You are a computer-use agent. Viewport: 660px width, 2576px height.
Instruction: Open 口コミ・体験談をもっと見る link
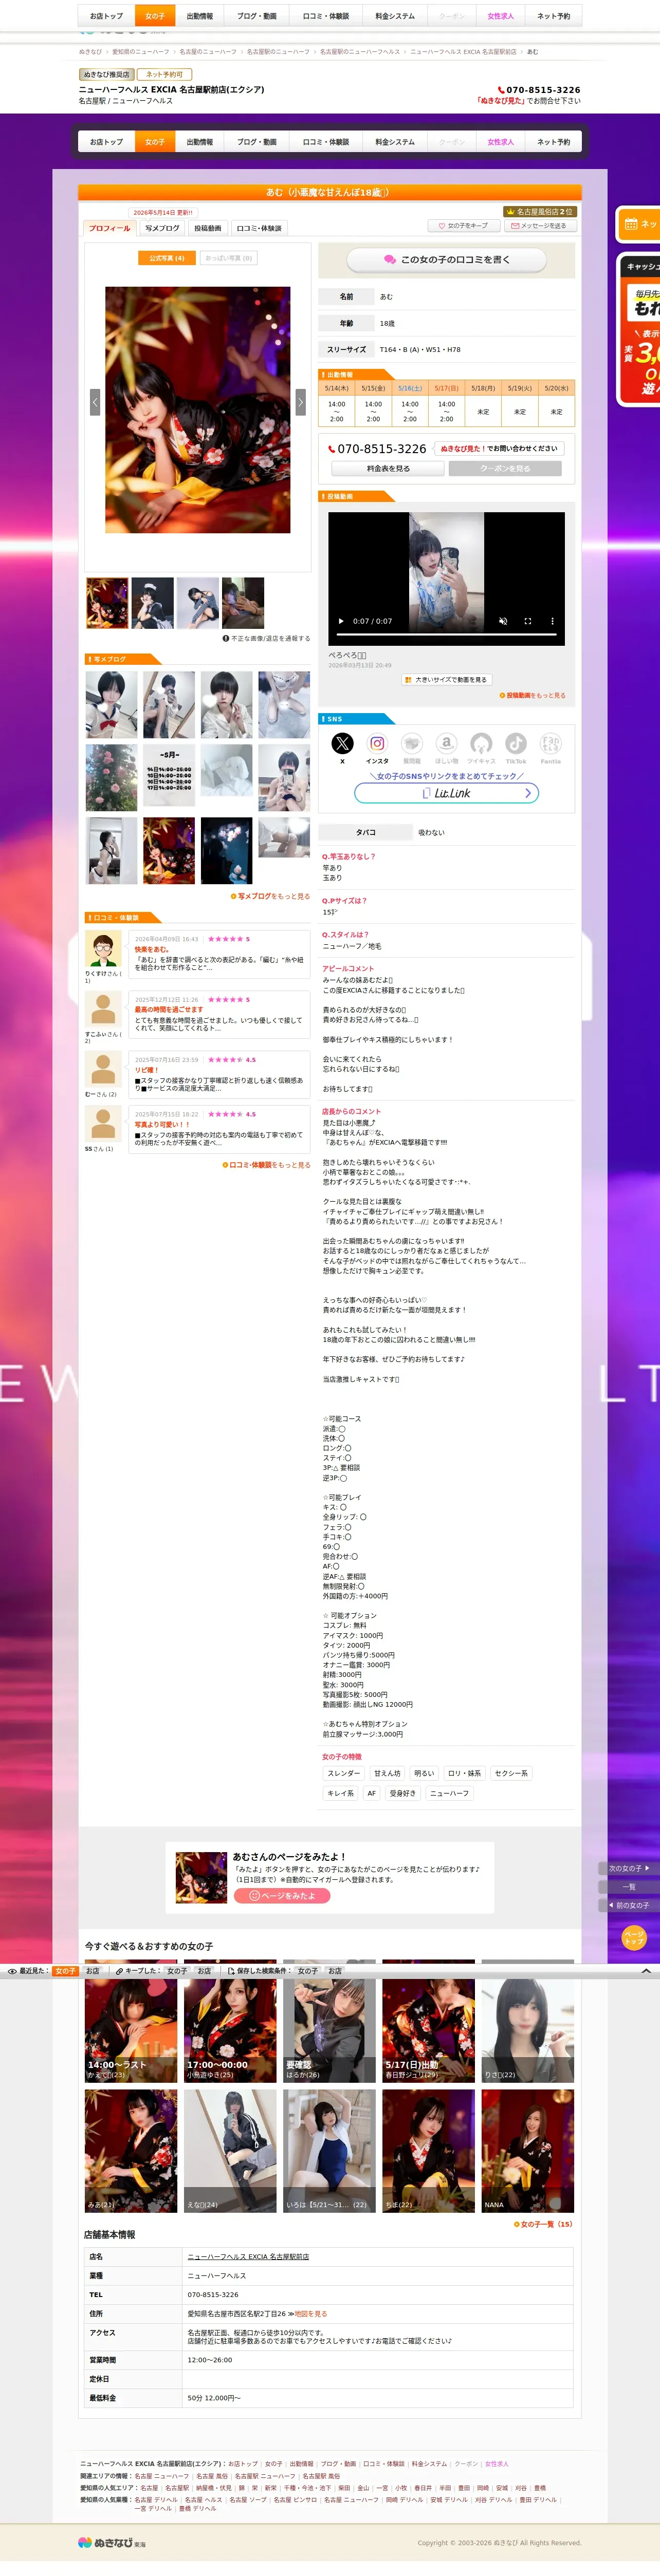pyautogui.click(x=267, y=1165)
